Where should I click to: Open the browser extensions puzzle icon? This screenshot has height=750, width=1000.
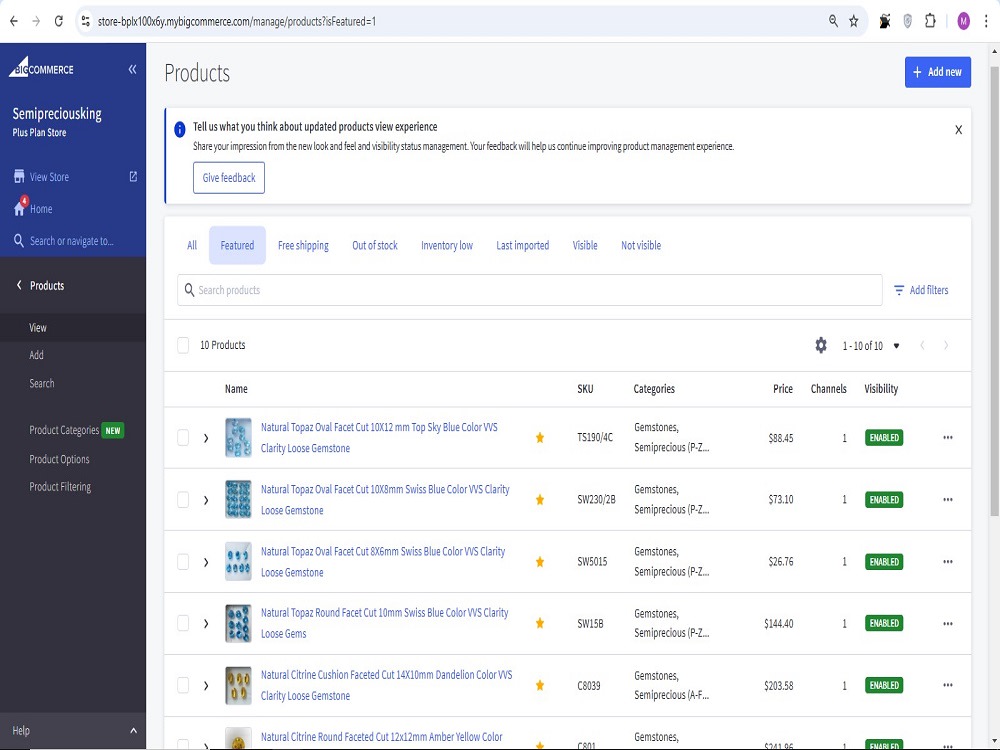[930, 21]
